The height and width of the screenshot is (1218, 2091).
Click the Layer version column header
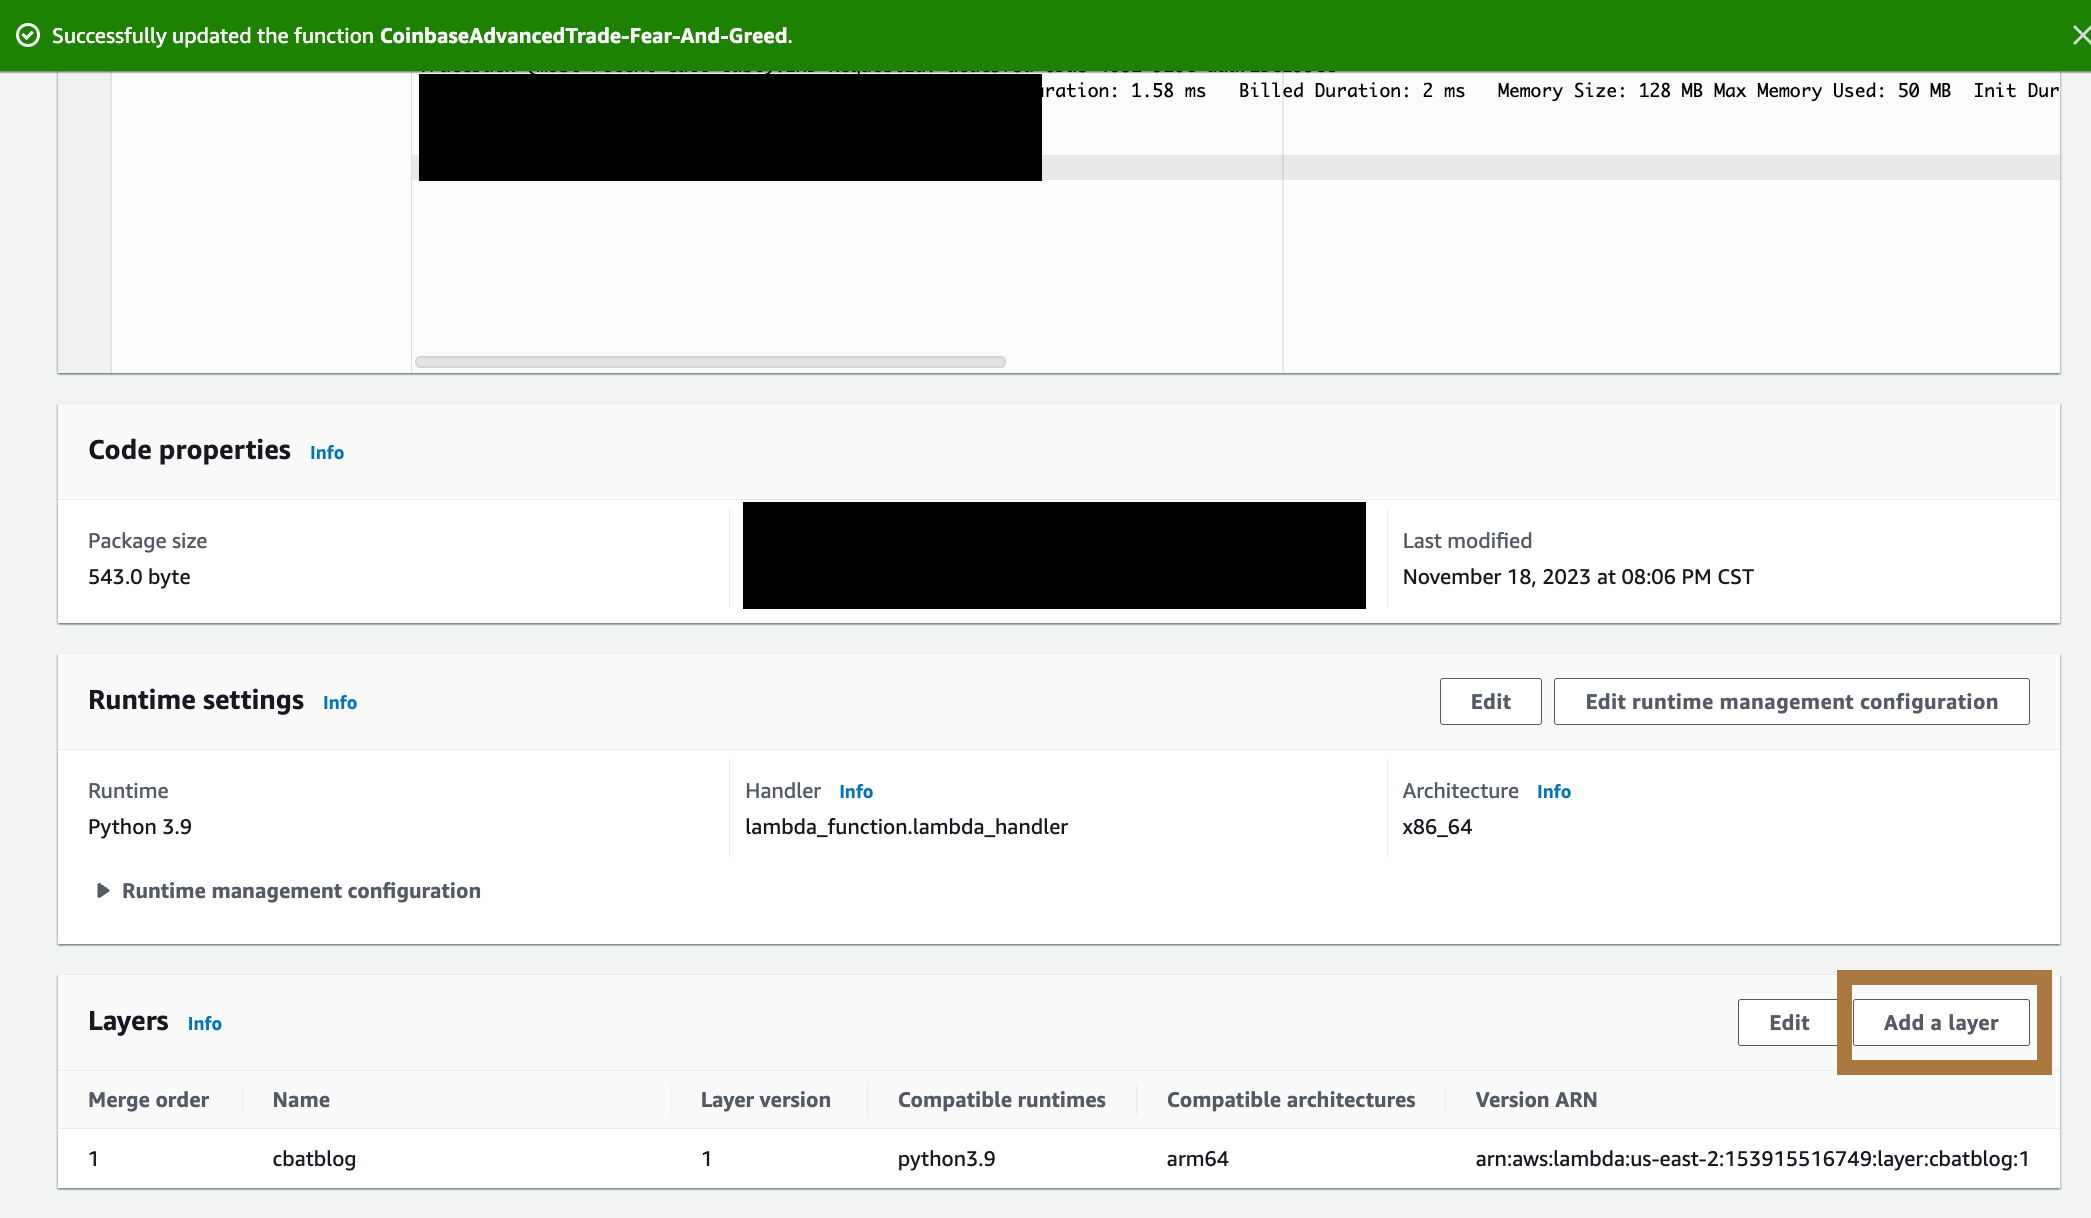[765, 1099]
